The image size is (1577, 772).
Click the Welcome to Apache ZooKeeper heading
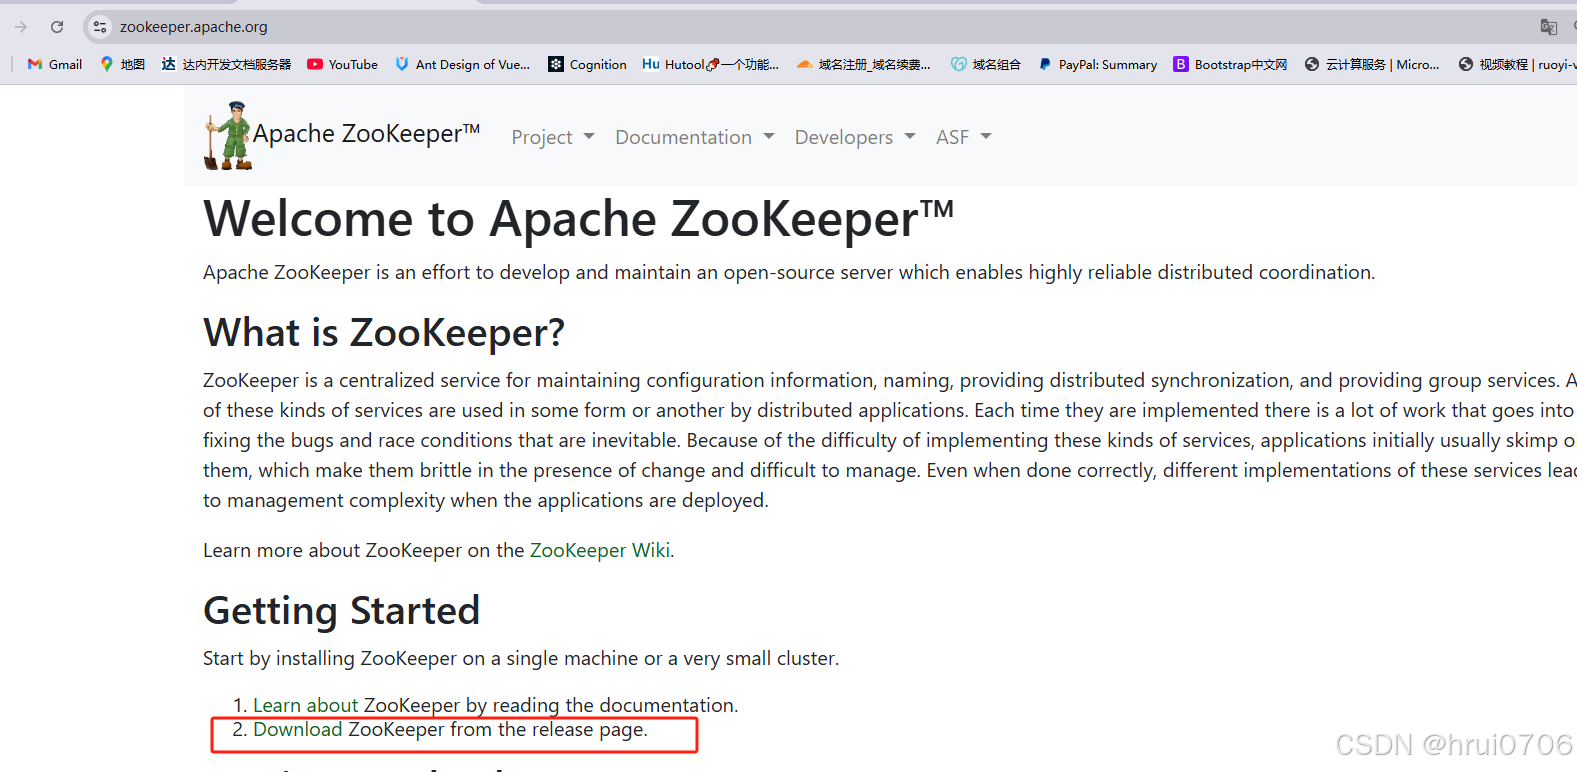click(578, 219)
